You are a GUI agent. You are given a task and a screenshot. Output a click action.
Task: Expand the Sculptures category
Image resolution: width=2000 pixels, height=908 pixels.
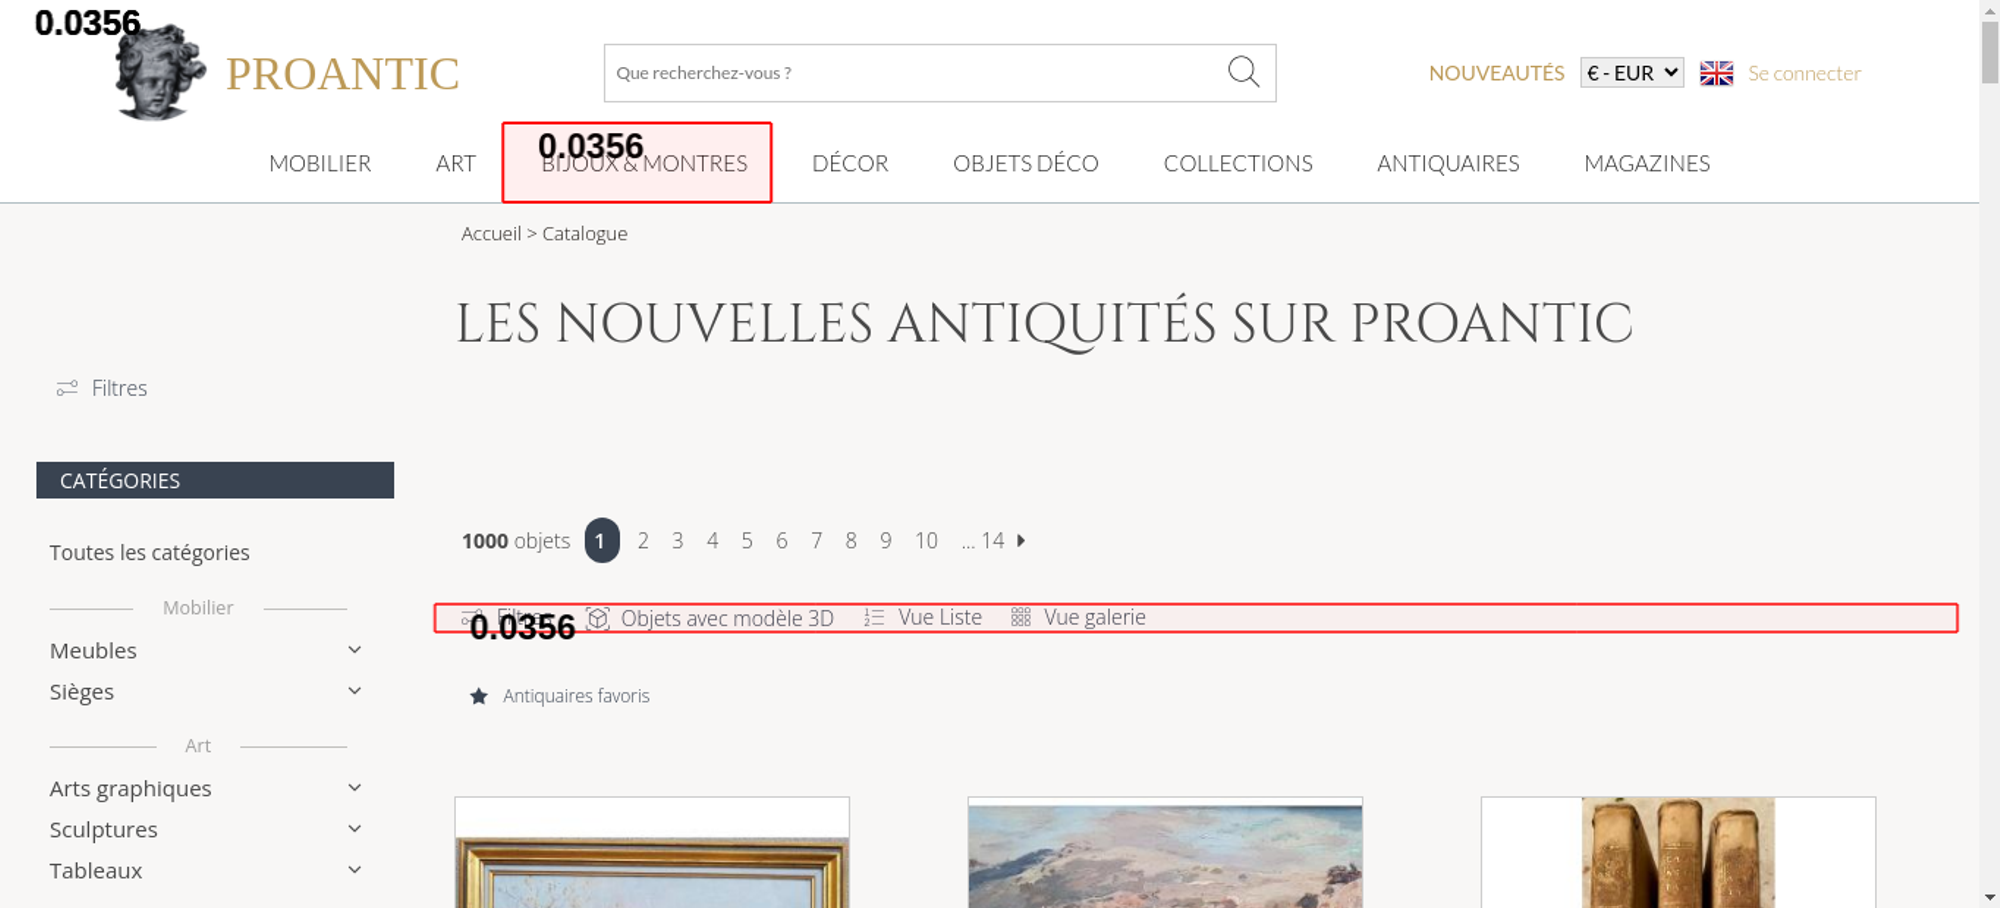[354, 829]
